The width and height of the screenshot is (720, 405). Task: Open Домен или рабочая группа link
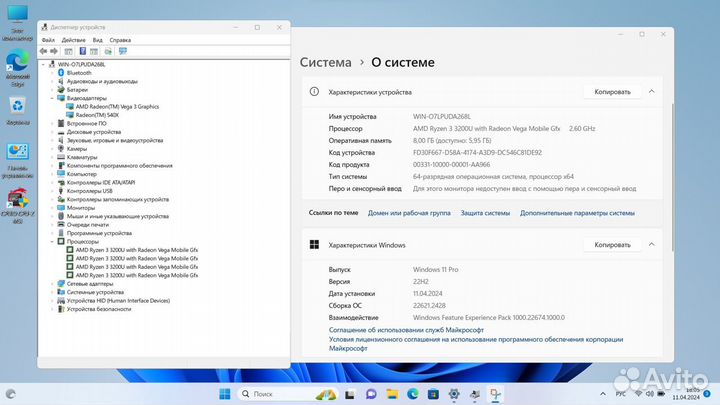point(409,213)
